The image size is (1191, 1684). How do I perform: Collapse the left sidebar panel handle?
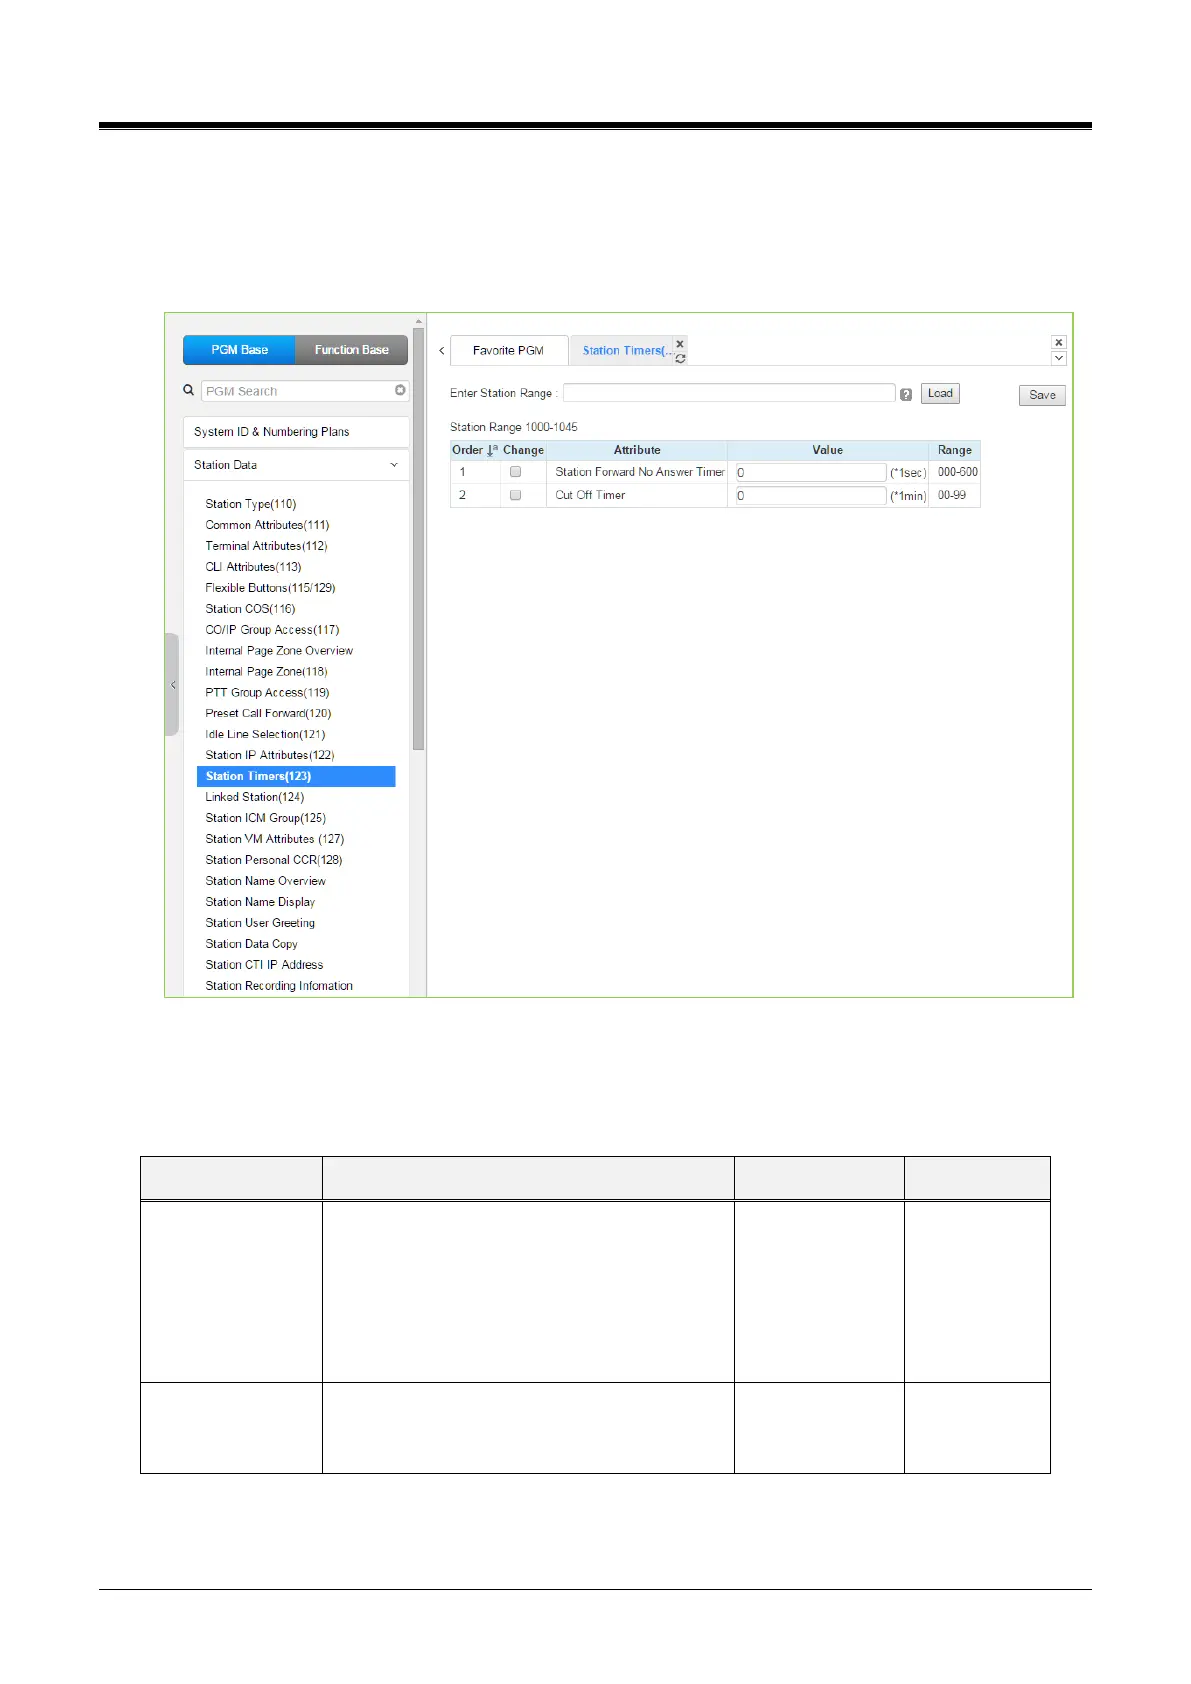click(172, 685)
